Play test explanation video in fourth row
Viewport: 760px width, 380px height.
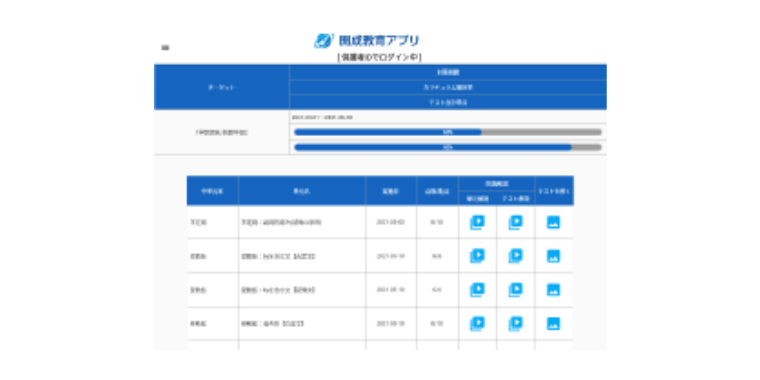(x=516, y=323)
